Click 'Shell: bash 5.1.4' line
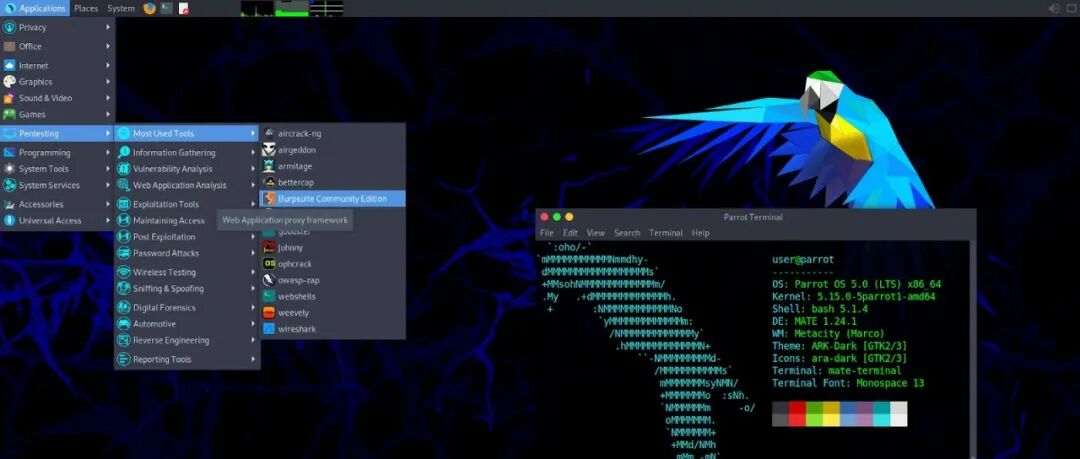Screen dimensions: 1080x459 (x=820, y=309)
